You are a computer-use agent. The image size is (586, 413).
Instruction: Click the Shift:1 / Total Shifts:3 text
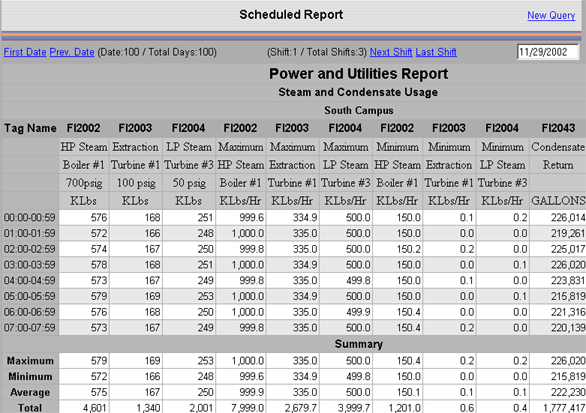[x=317, y=52]
